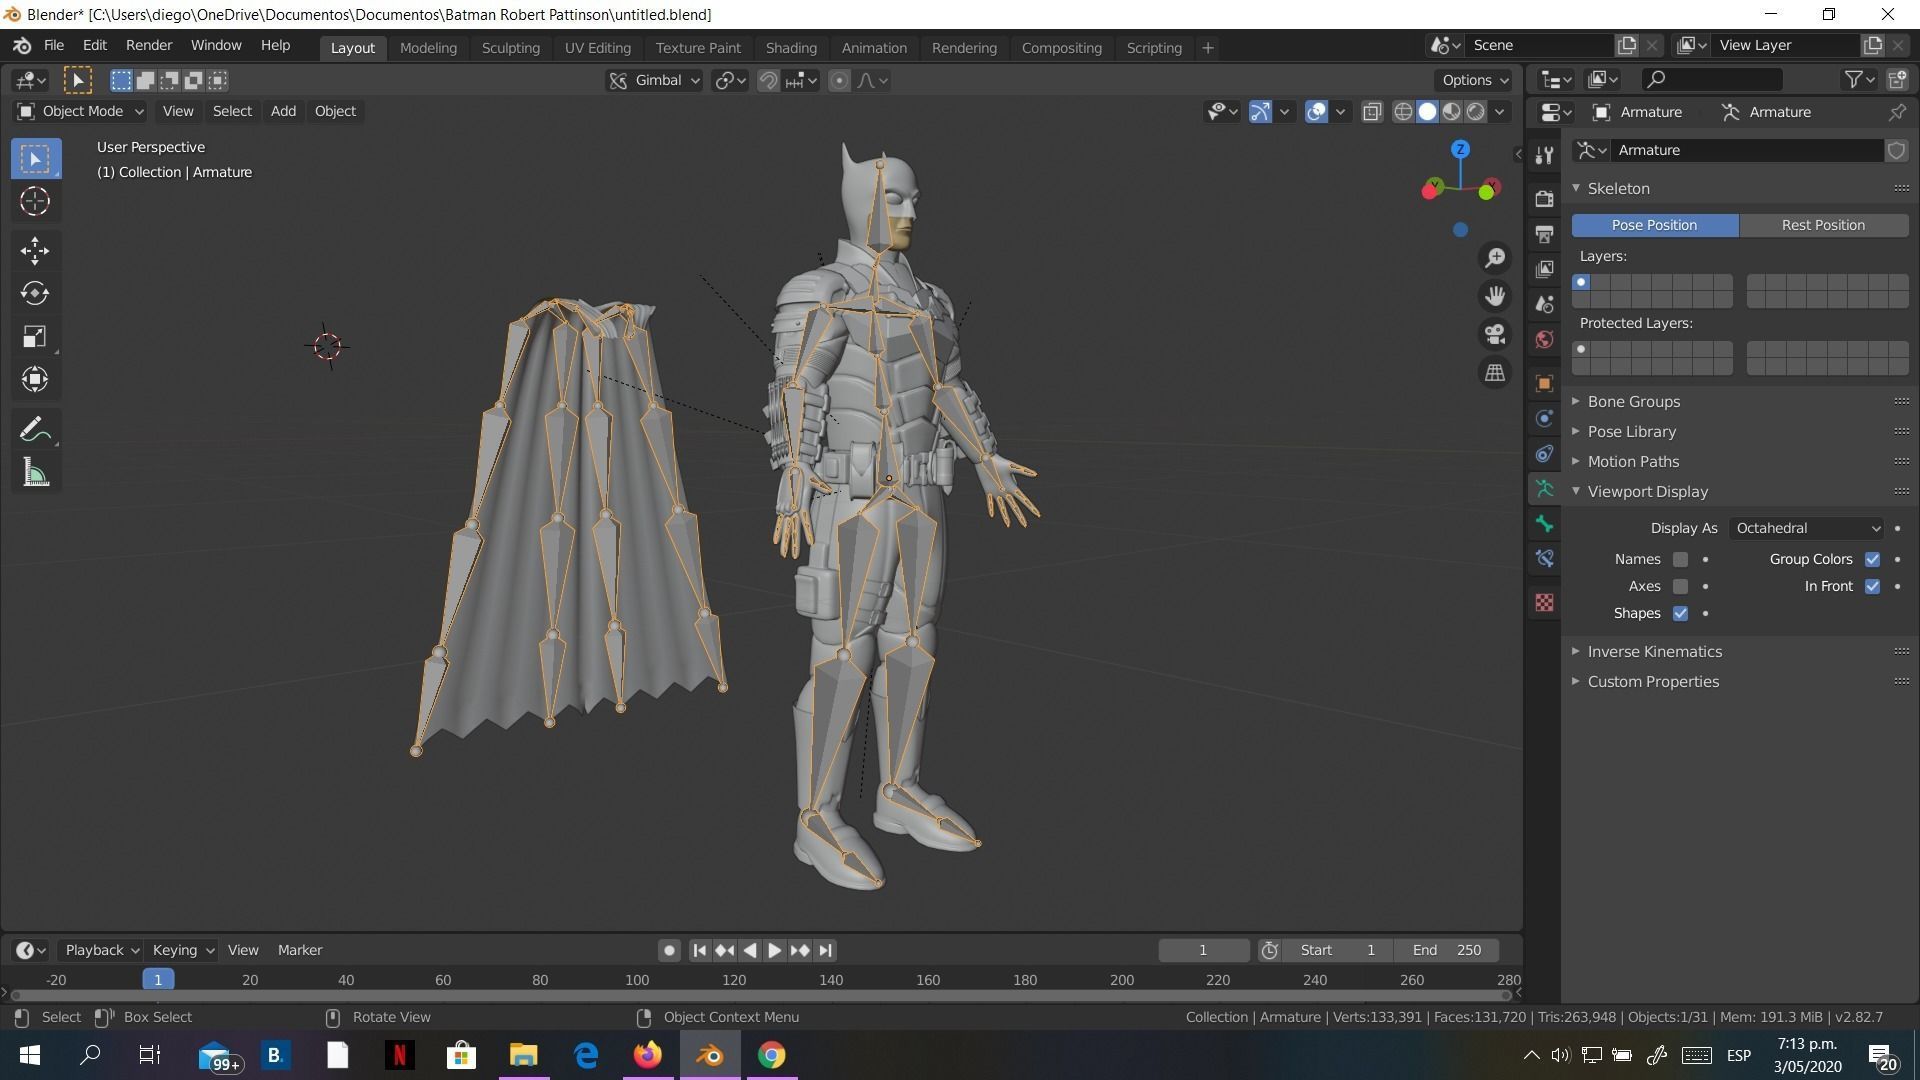Click the pan view hand icon
The image size is (1920, 1080).
(x=1495, y=296)
